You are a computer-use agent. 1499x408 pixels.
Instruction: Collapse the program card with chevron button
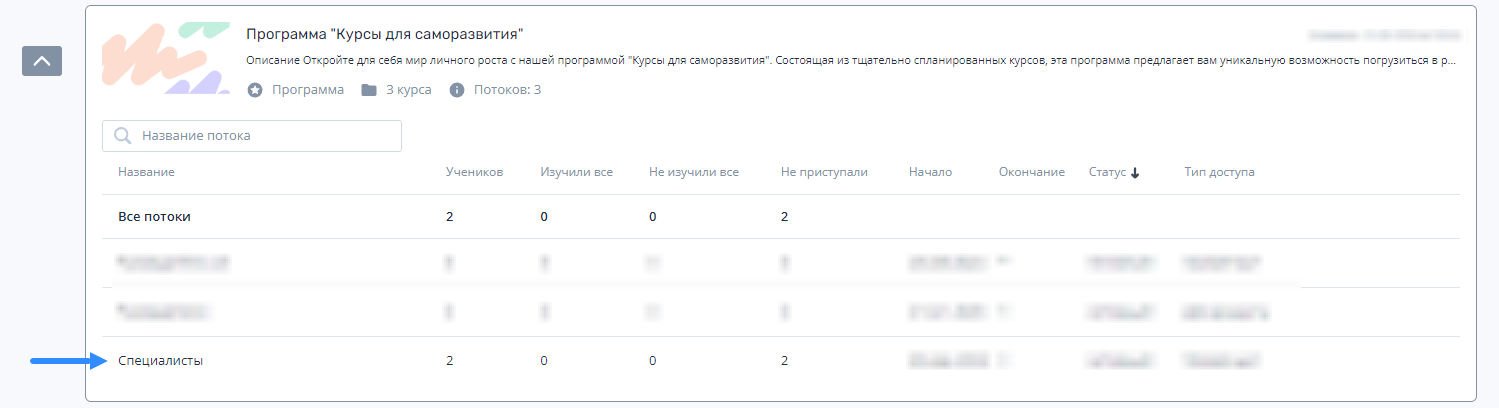pos(42,61)
